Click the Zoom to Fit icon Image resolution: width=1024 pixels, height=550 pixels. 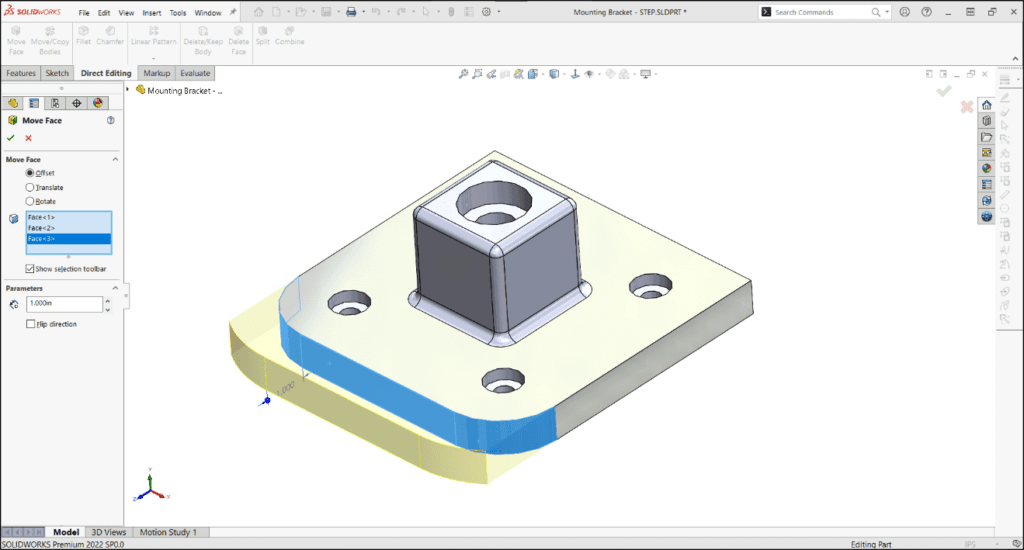463,74
